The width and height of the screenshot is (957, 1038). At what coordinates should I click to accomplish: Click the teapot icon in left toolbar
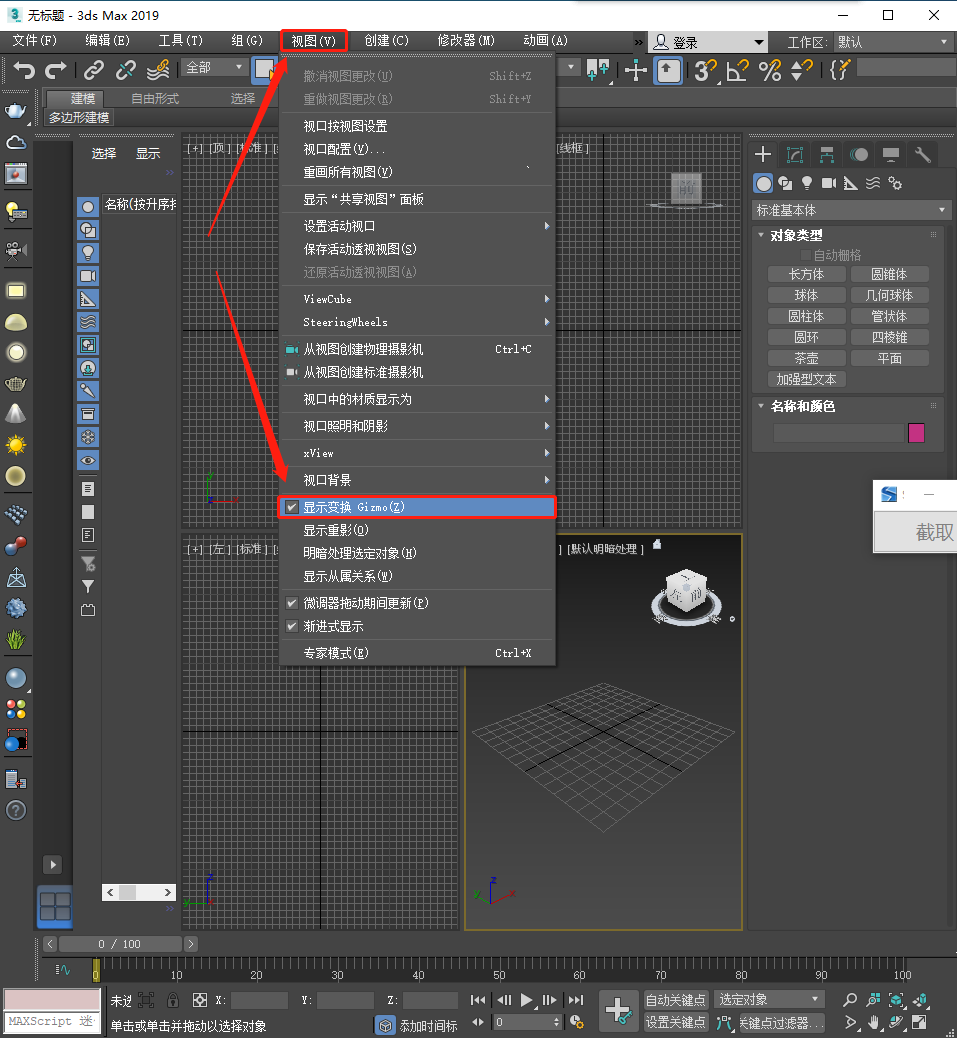(16, 111)
